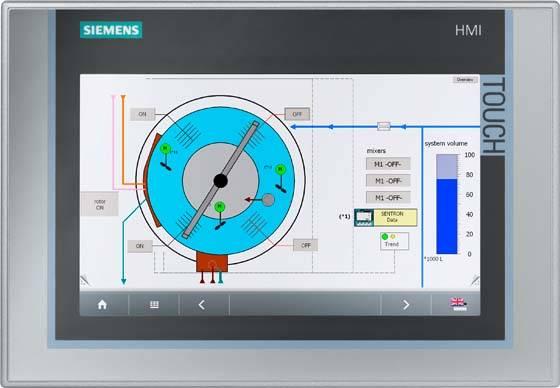Click the lower-right OFF valve button
This screenshot has height=388, width=560.
coord(306,245)
